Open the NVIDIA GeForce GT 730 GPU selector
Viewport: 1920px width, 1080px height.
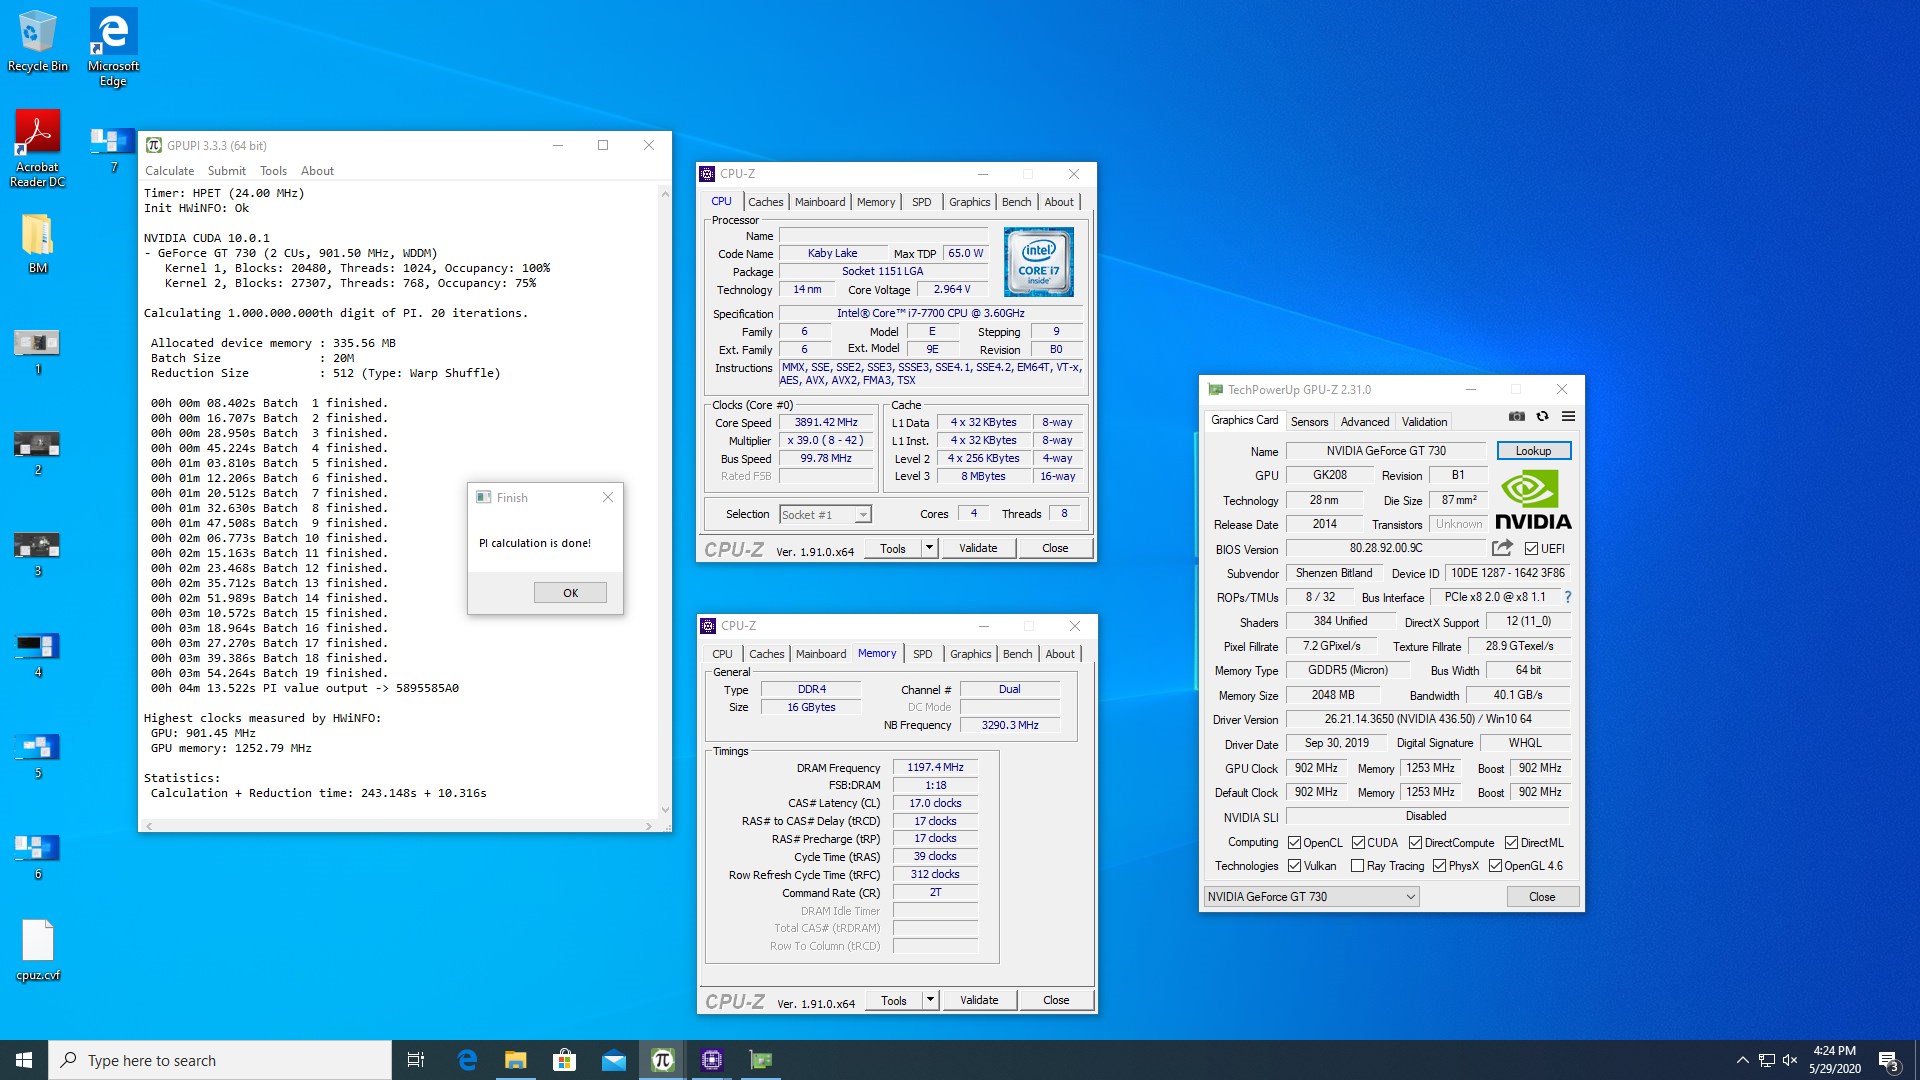1311,897
